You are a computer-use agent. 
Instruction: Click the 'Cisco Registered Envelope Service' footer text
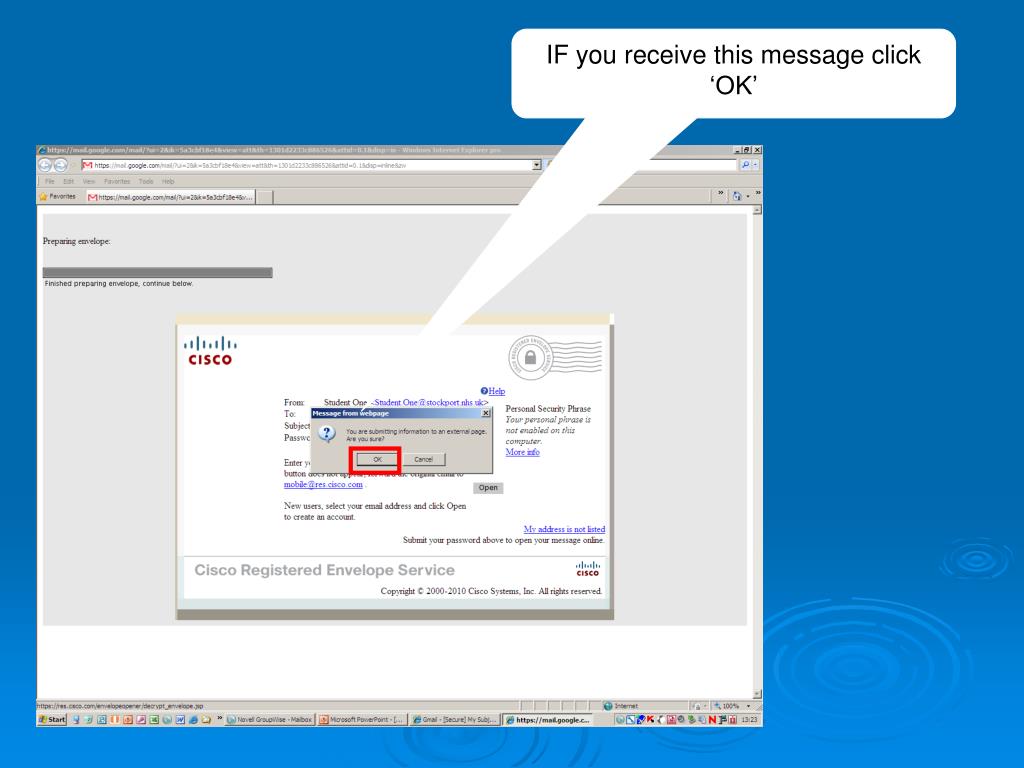(325, 570)
